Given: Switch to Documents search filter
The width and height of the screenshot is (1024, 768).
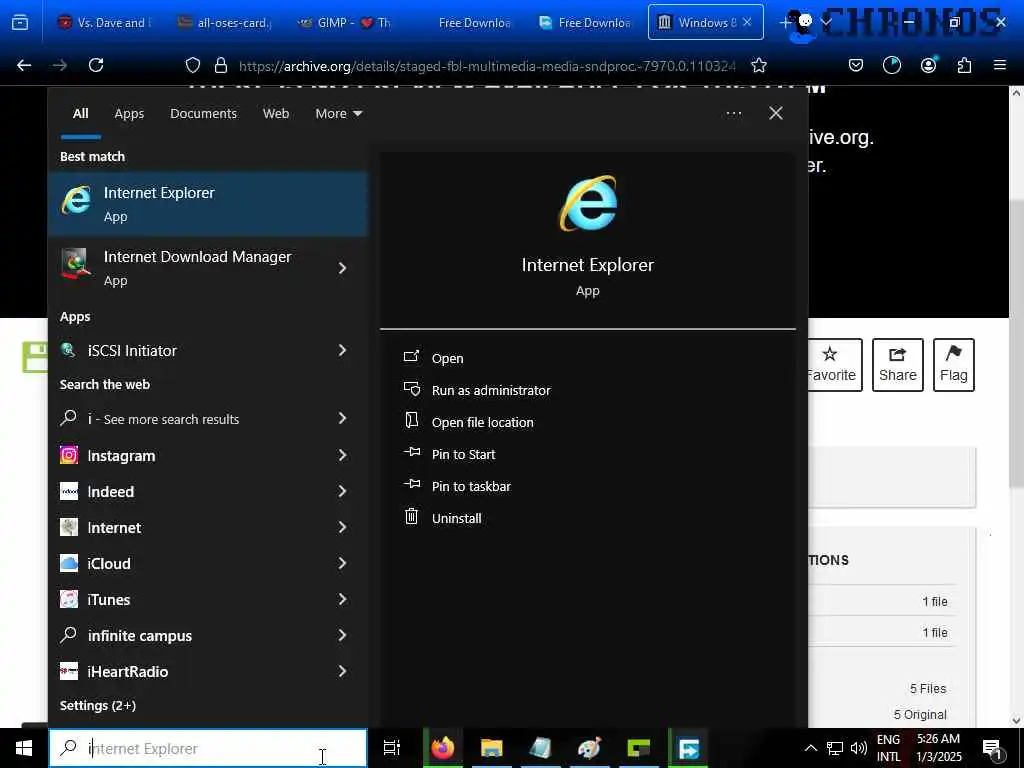Looking at the screenshot, I should [x=203, y=114].
